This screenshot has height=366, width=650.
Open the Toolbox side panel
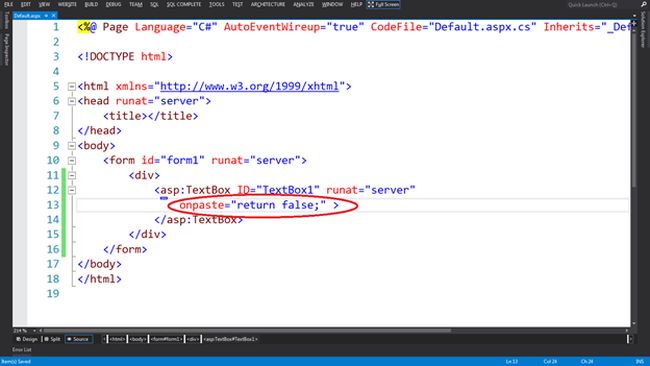point(6,20)
